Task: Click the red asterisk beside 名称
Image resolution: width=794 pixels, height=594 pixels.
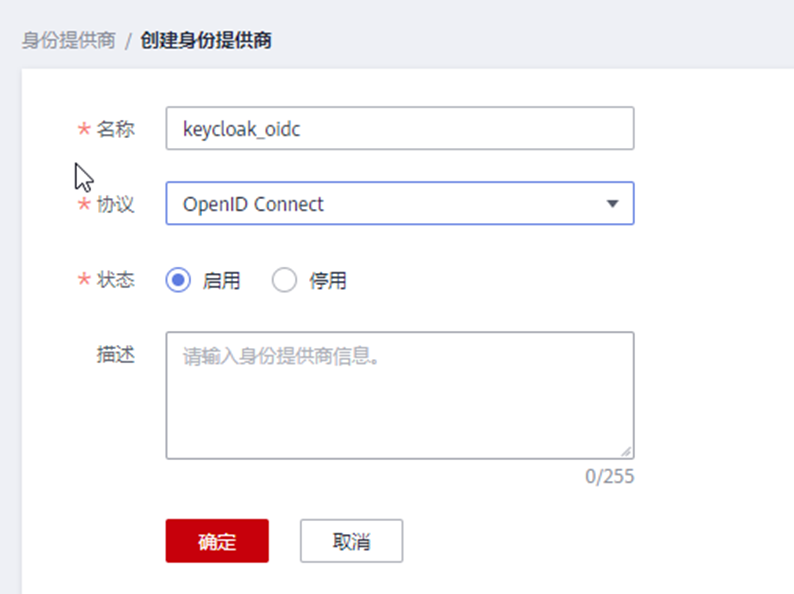Action: click(84, 130)
